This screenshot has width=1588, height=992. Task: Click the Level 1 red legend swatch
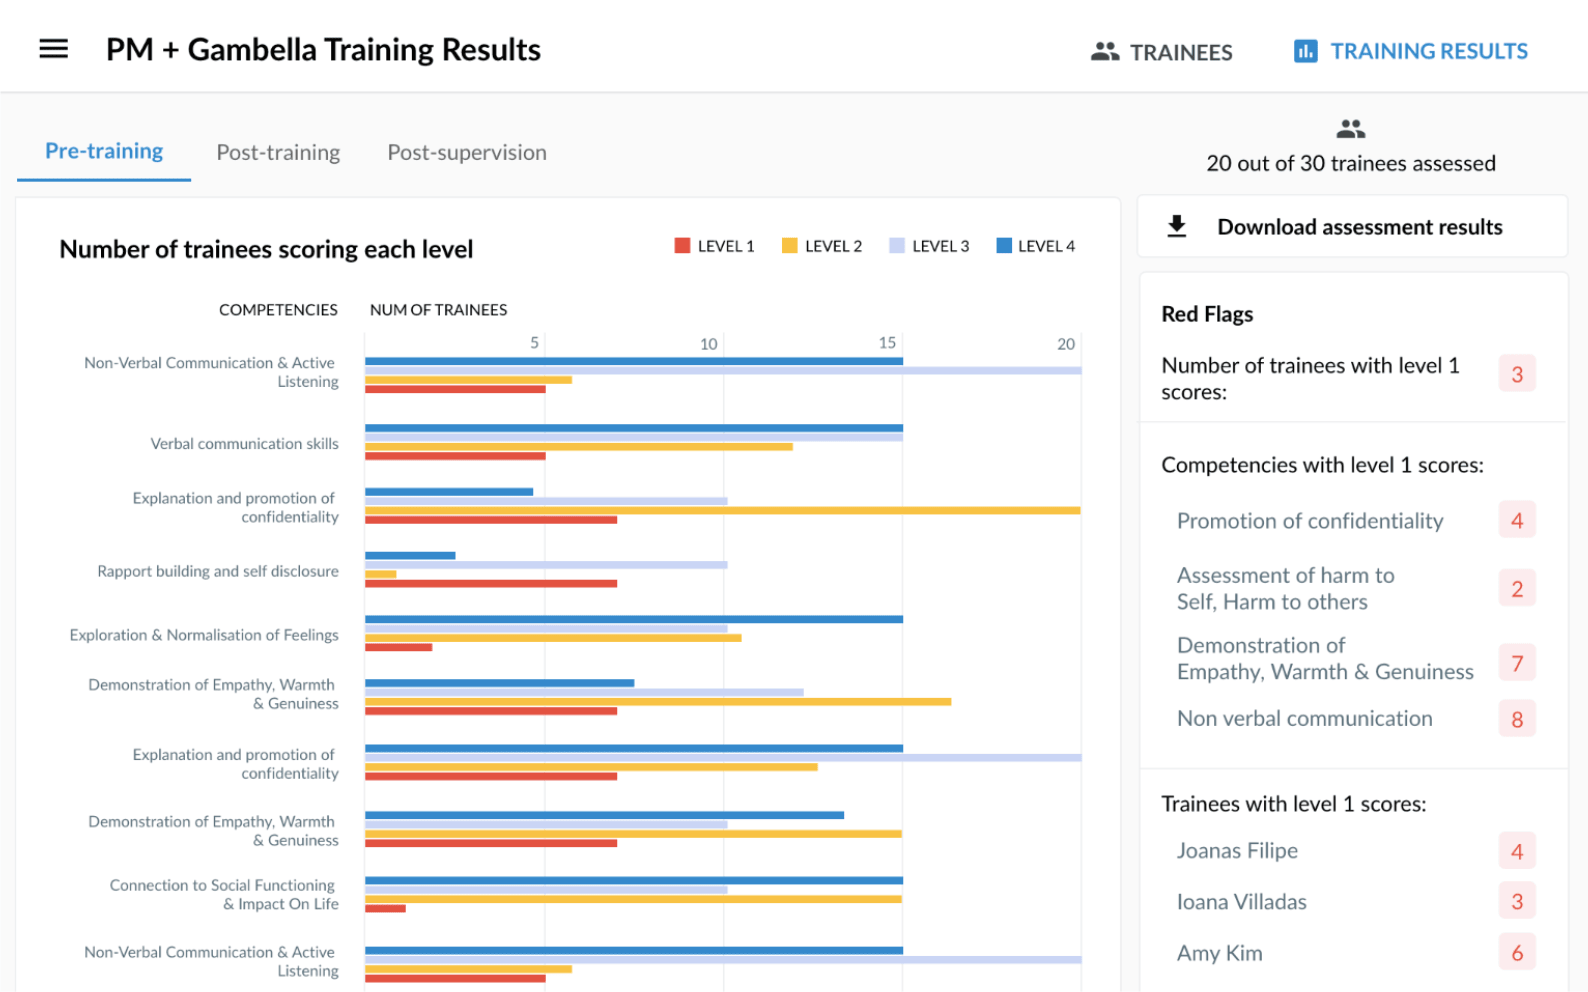point(683,246)
